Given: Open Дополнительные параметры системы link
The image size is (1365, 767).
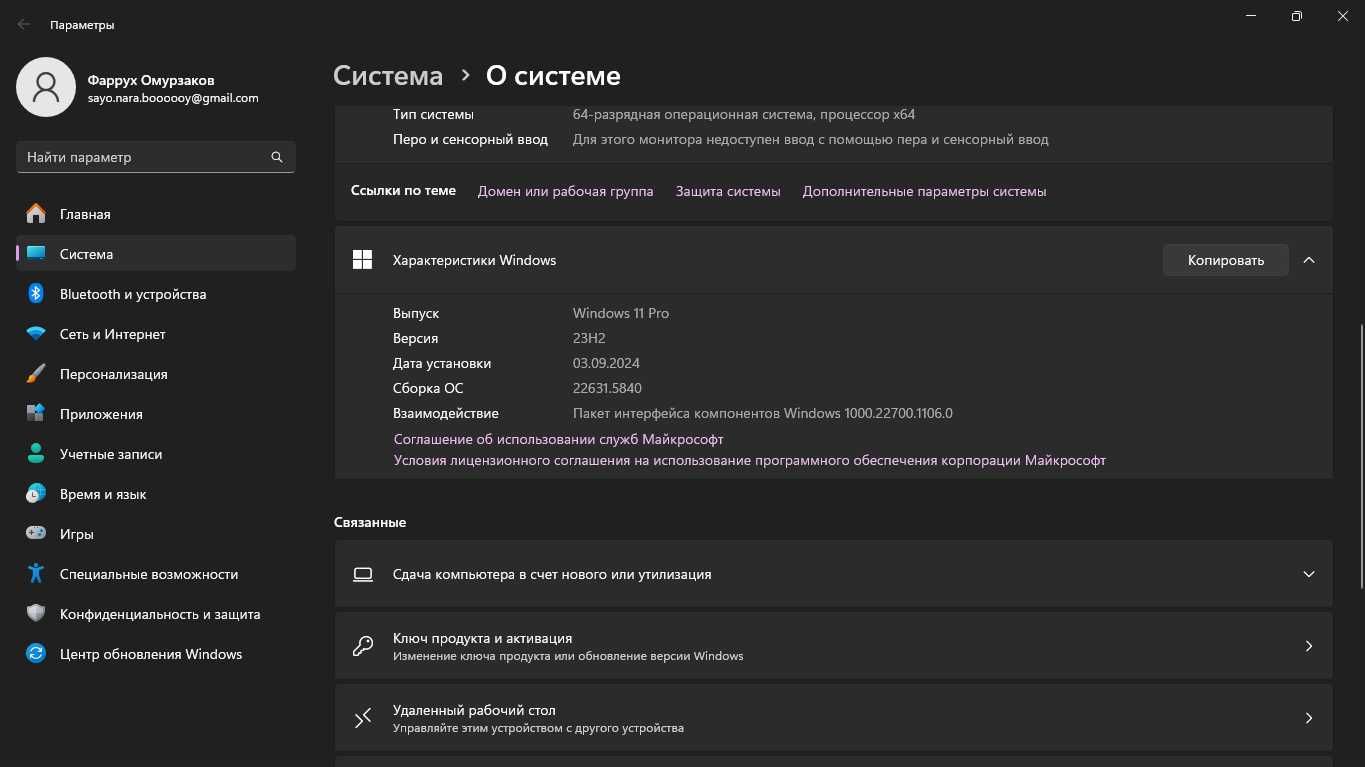Looking at the screenshot, I should coord(924,191).
